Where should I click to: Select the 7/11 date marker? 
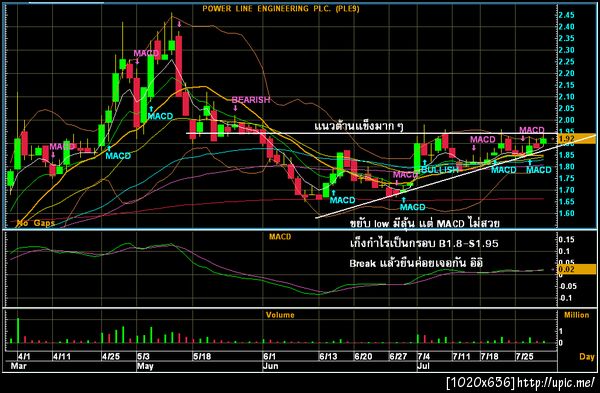tap(461, 357)
